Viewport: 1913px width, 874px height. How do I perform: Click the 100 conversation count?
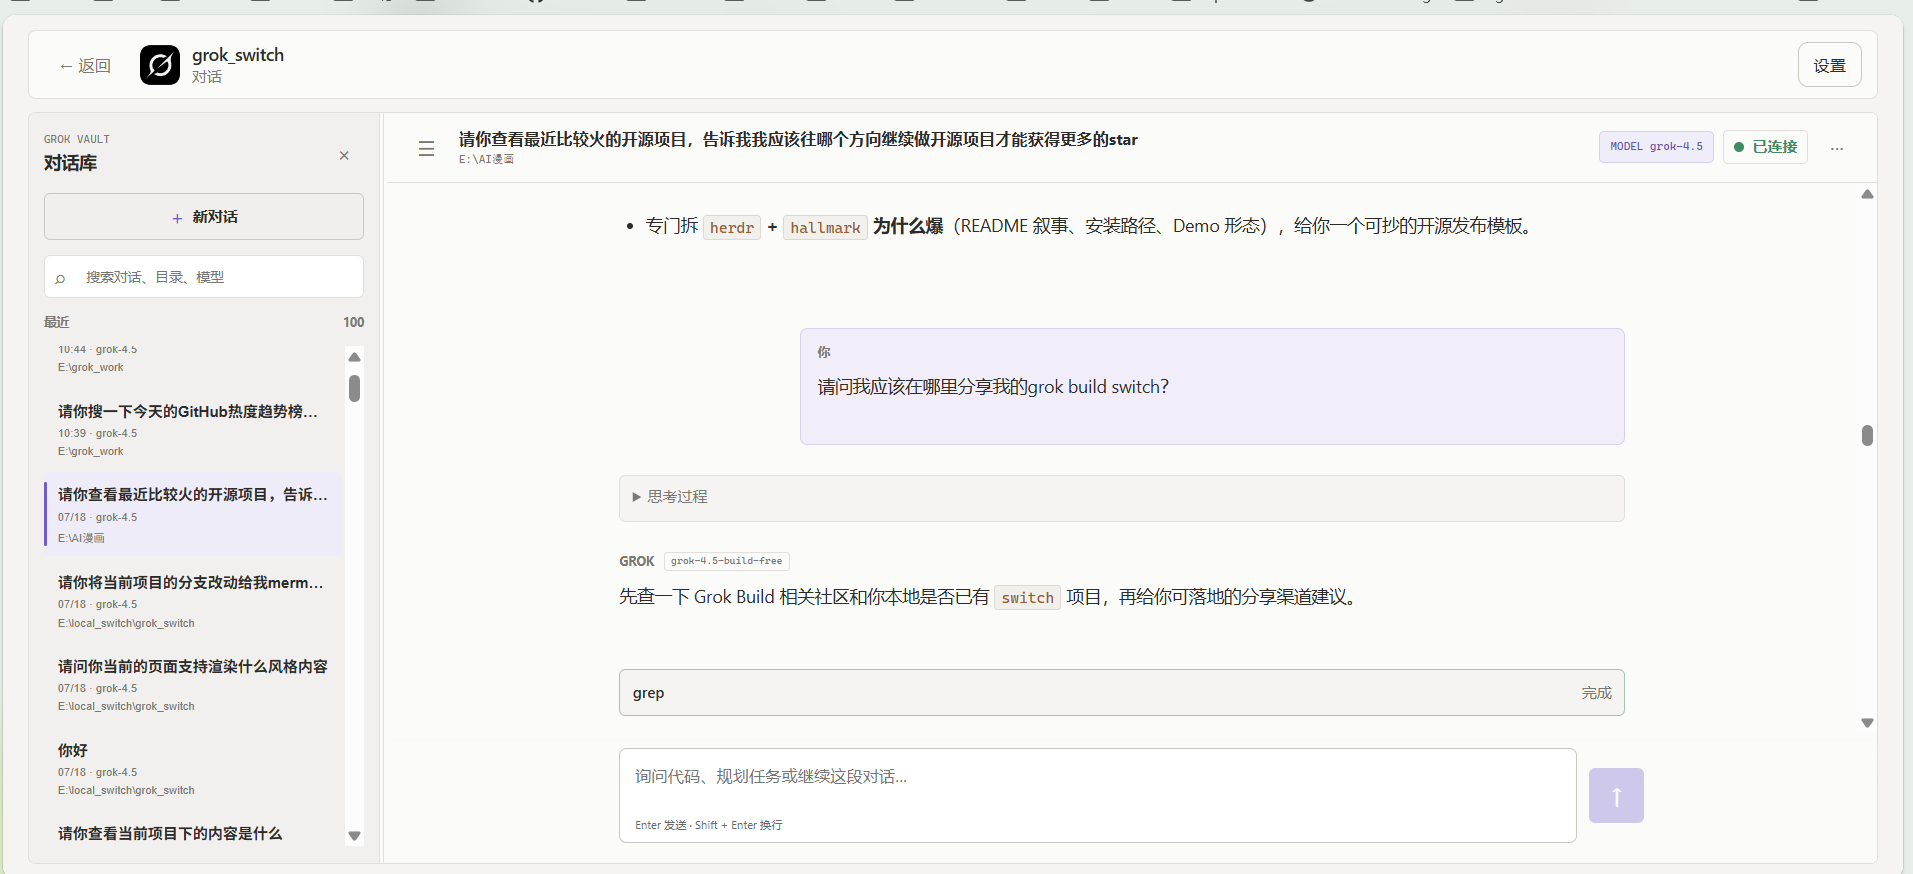point(354,322)
